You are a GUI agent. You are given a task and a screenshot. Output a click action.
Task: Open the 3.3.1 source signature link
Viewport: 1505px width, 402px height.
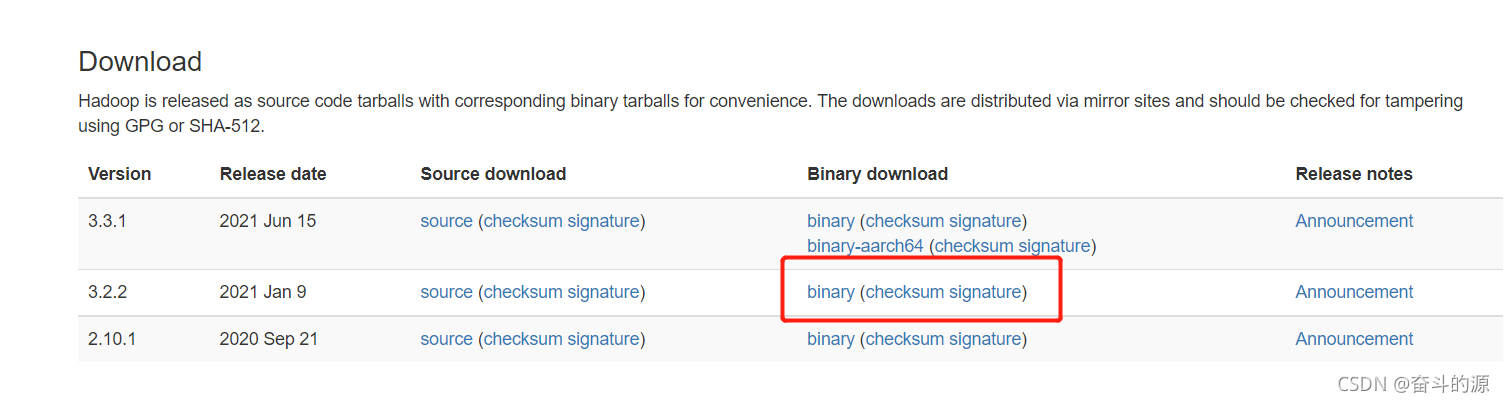603,221
